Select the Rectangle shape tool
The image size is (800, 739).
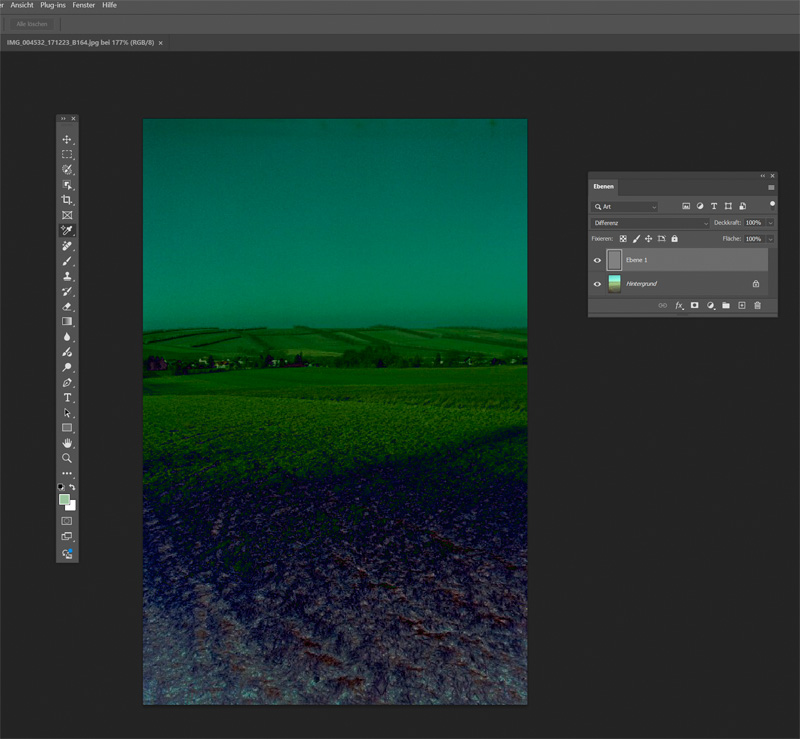pos(67,428)
